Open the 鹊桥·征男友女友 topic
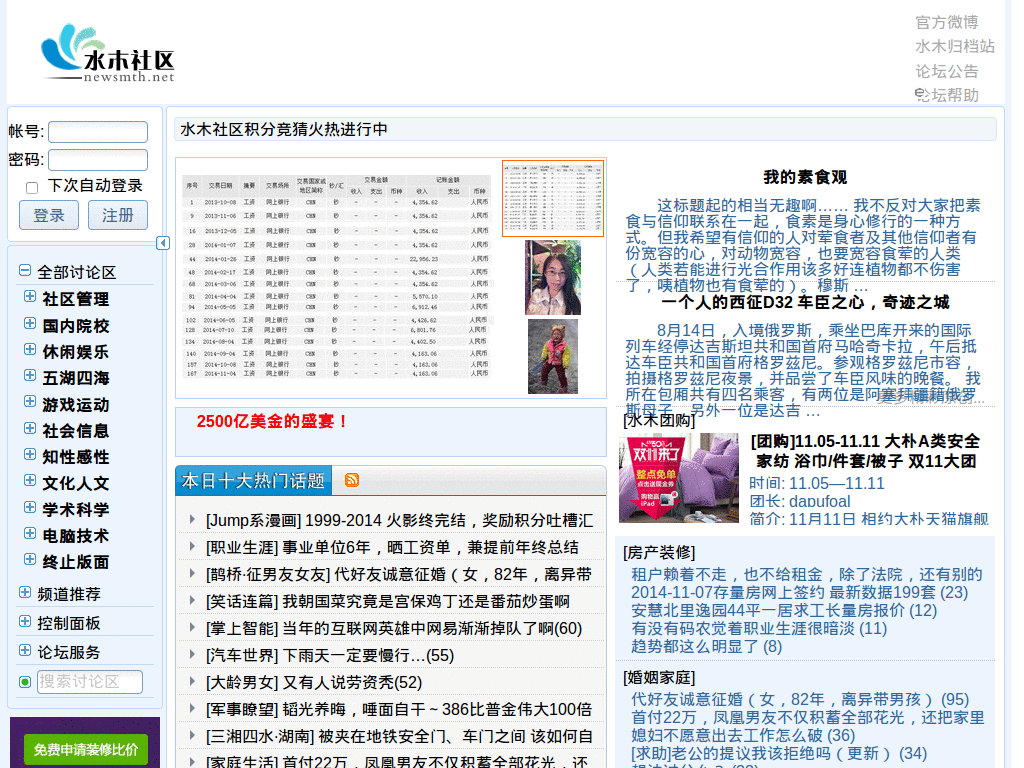The image size is (1024, 768). 398,574
